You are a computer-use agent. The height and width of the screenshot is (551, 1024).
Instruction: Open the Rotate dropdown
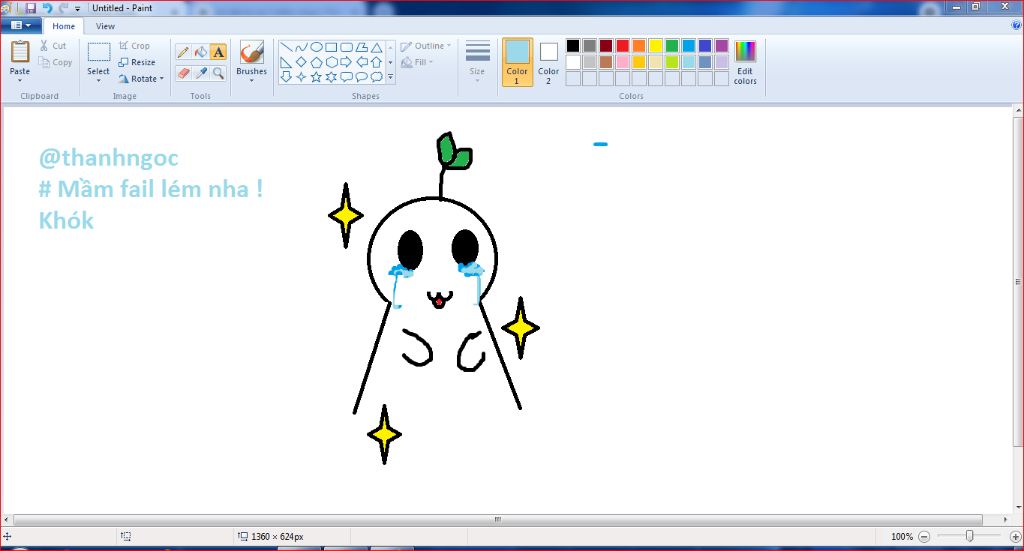(141, 78)
